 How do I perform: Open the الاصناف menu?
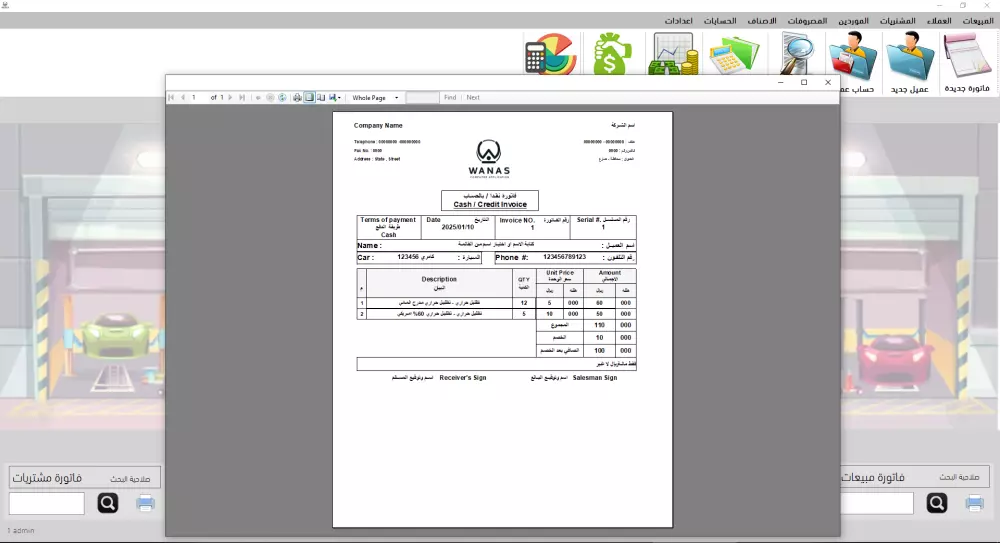click(761, 21)
